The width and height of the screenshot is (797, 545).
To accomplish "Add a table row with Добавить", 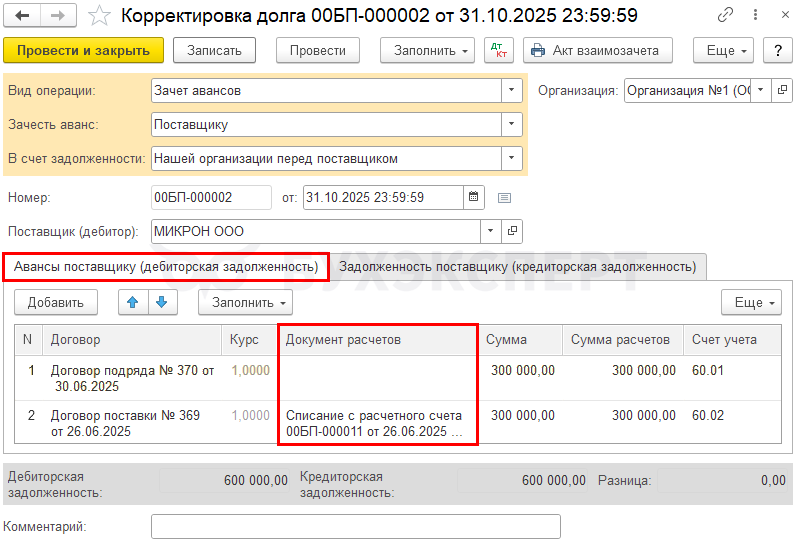I will tap(56, 302).
